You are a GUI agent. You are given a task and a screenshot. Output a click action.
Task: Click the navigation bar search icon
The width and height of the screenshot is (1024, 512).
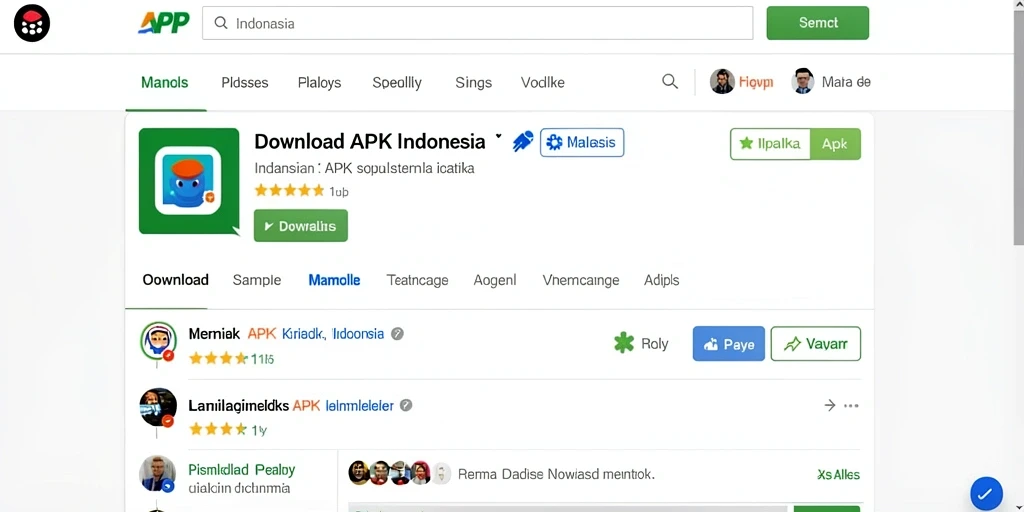[x=670, y=82]
